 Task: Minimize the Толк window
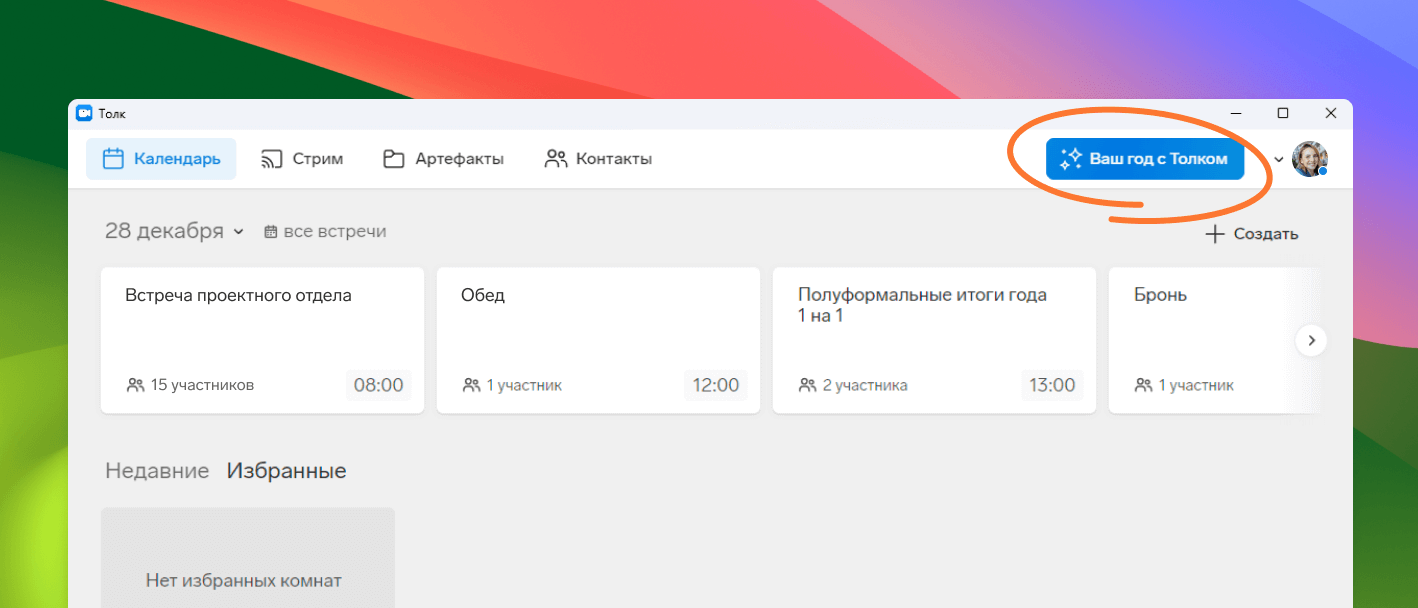[x=1235, y=113]
